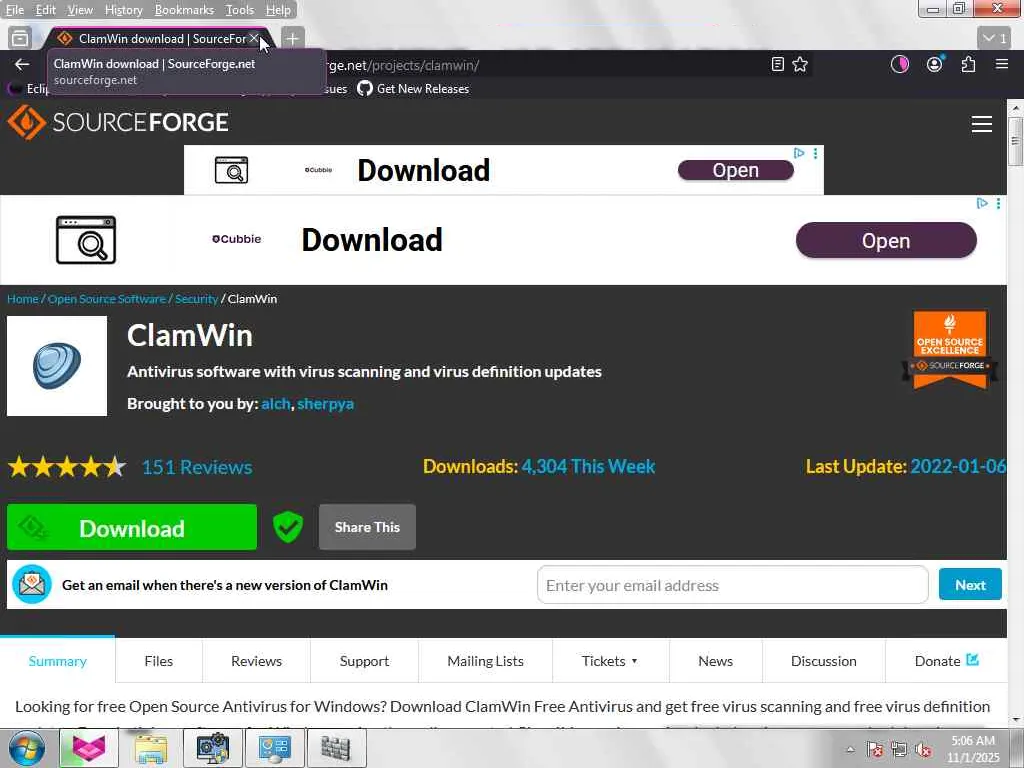Follow the Open Source Software breadcrumb
This screenshot has width=1024, height=768.
[106, 298]
